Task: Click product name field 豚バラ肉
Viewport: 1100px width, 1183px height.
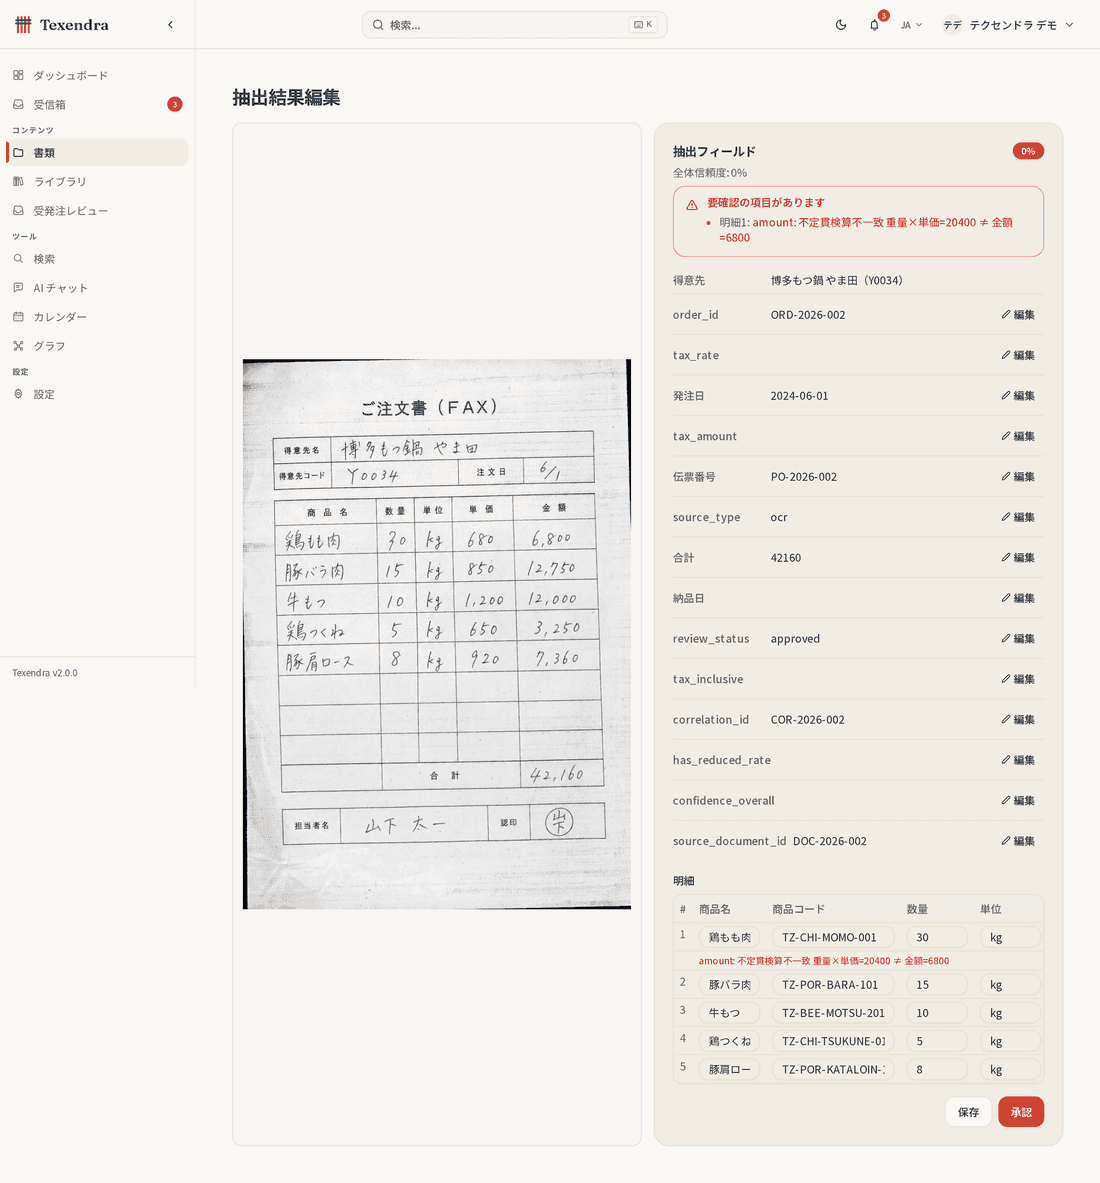Action: click(x=730, y=985)
